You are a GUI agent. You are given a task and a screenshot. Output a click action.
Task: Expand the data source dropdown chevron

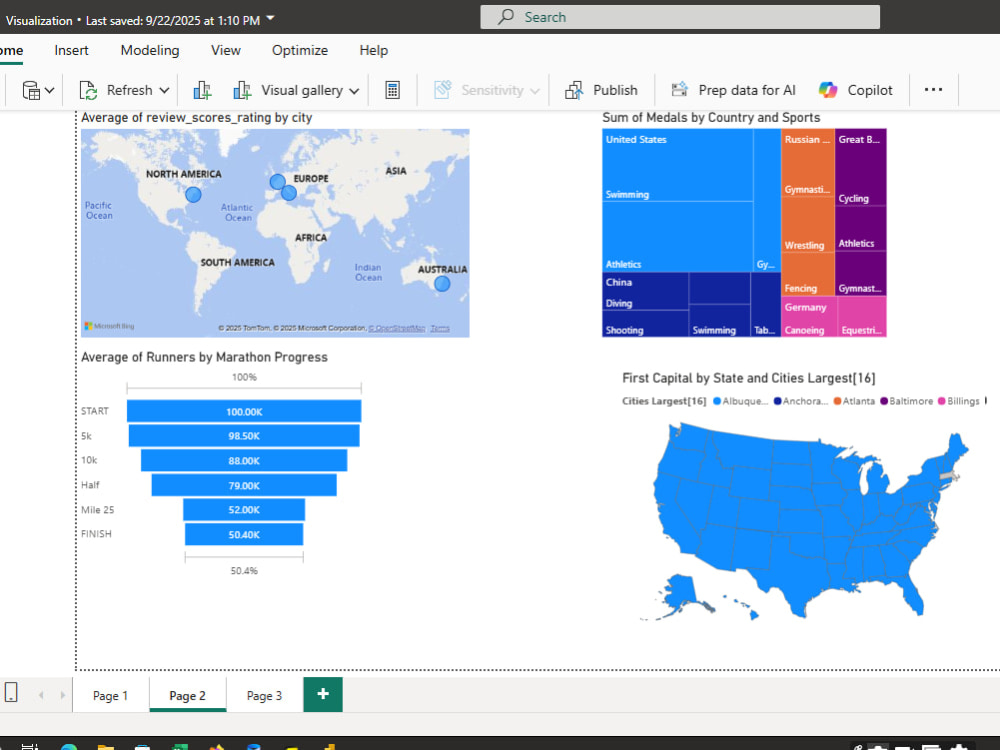click(50, 91)
